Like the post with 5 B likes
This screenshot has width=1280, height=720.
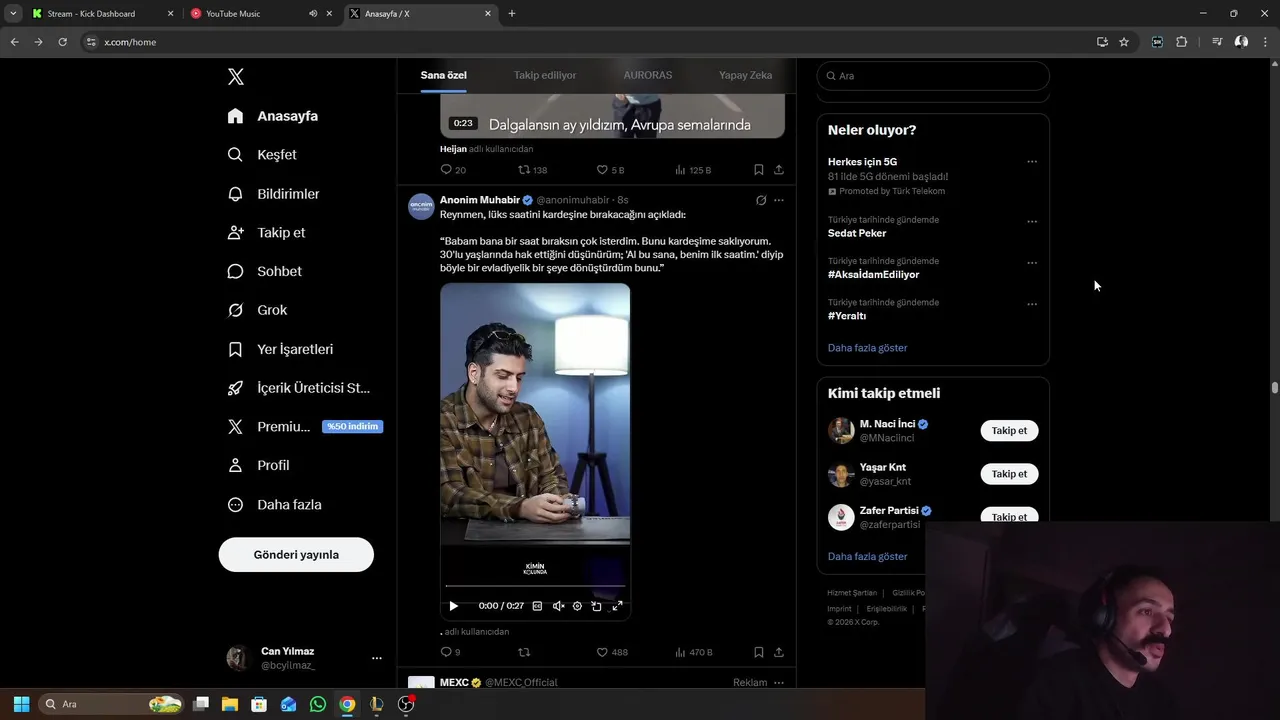[610, 170]
